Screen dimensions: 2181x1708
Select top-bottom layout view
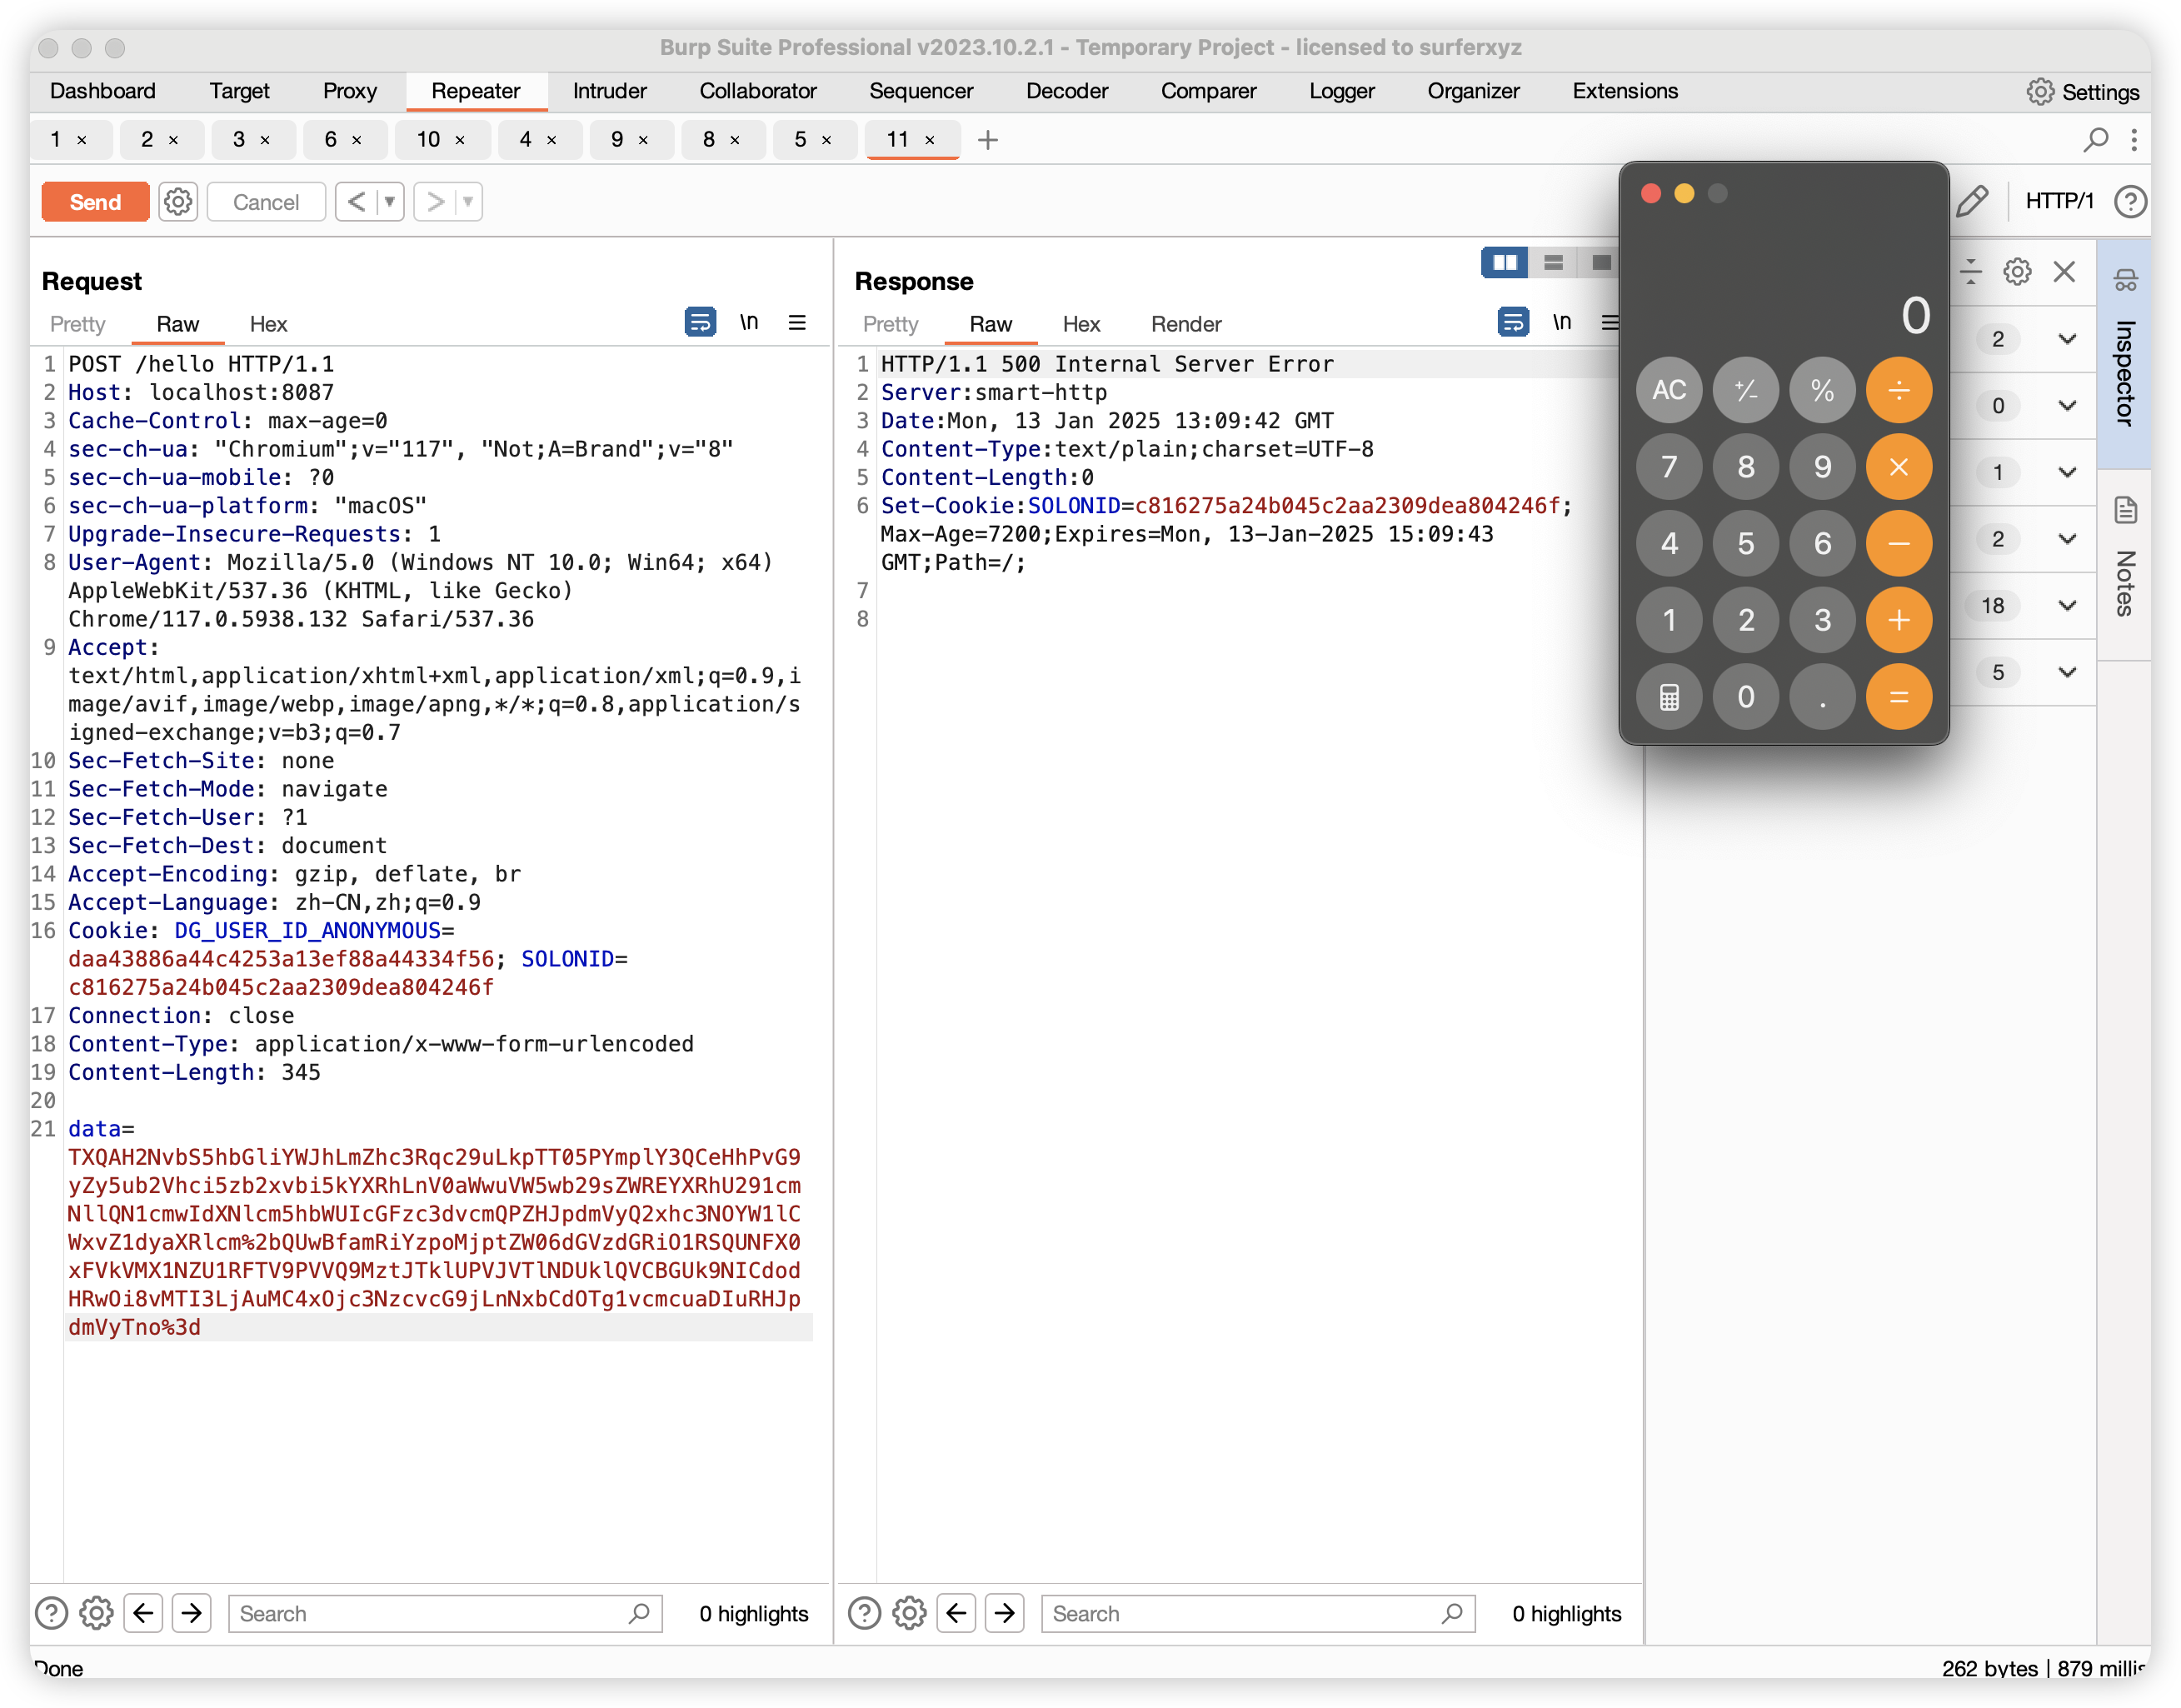(1553, 262)
